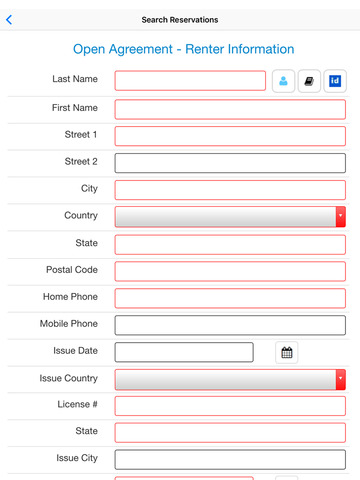
Task: Expand the Country dropdown
Action: click(230, 217)
